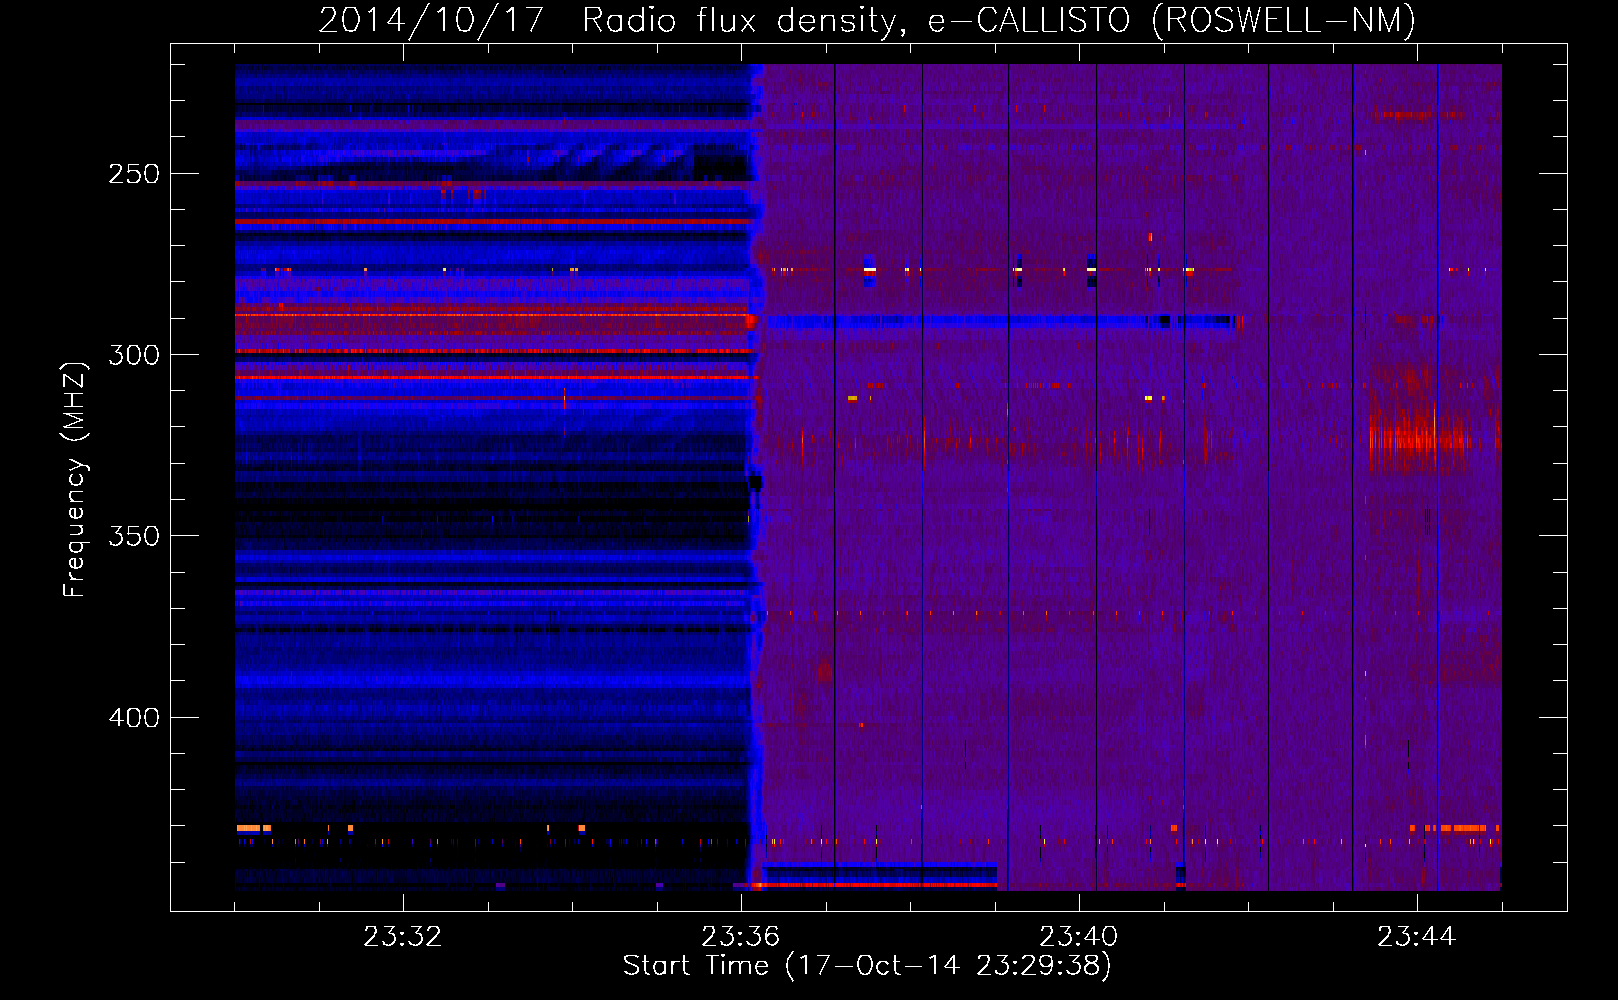Click the Frequency (MHZ) axis title

[75, 479]
